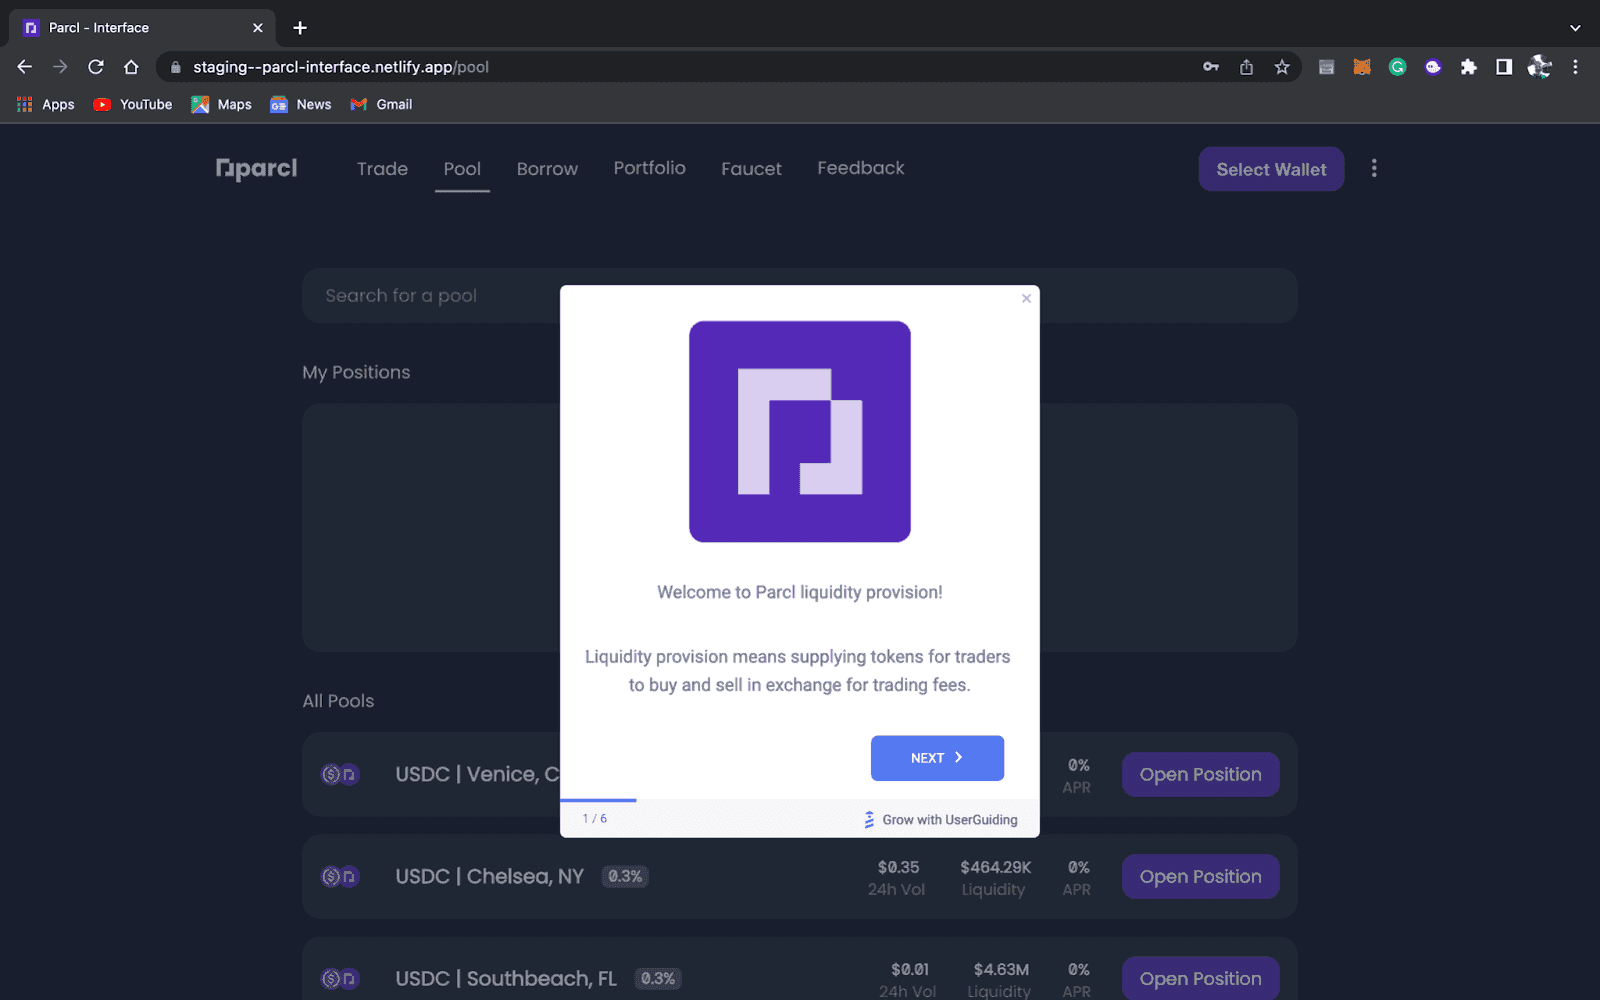Open the Apps bookmark
The image size is (1600, 1000).
[x=46, y=104]
